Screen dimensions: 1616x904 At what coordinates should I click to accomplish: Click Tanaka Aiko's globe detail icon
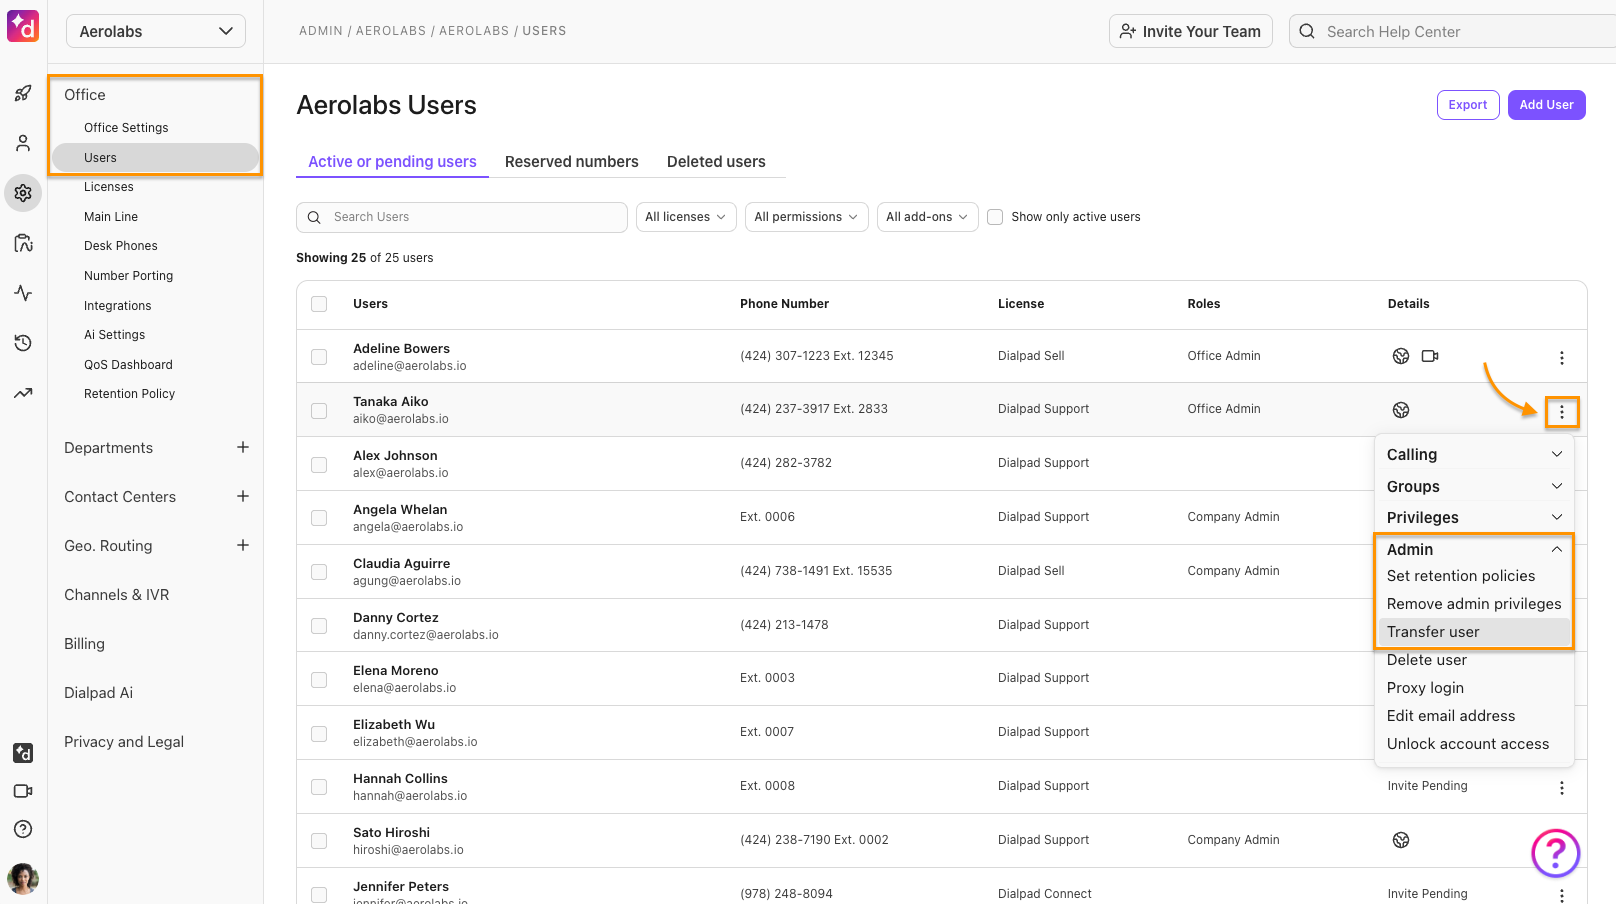[x=1401, y=410]
